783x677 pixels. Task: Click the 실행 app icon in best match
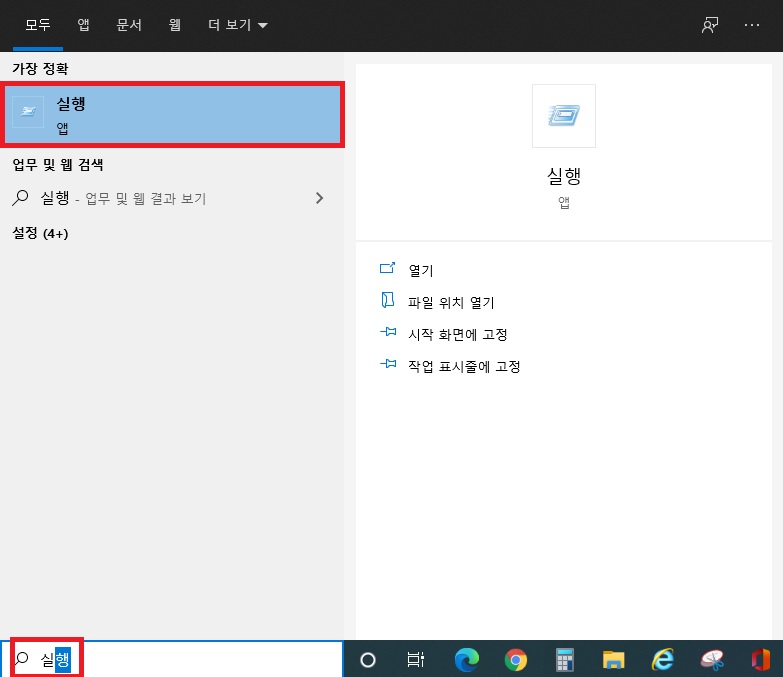[28, 112]
